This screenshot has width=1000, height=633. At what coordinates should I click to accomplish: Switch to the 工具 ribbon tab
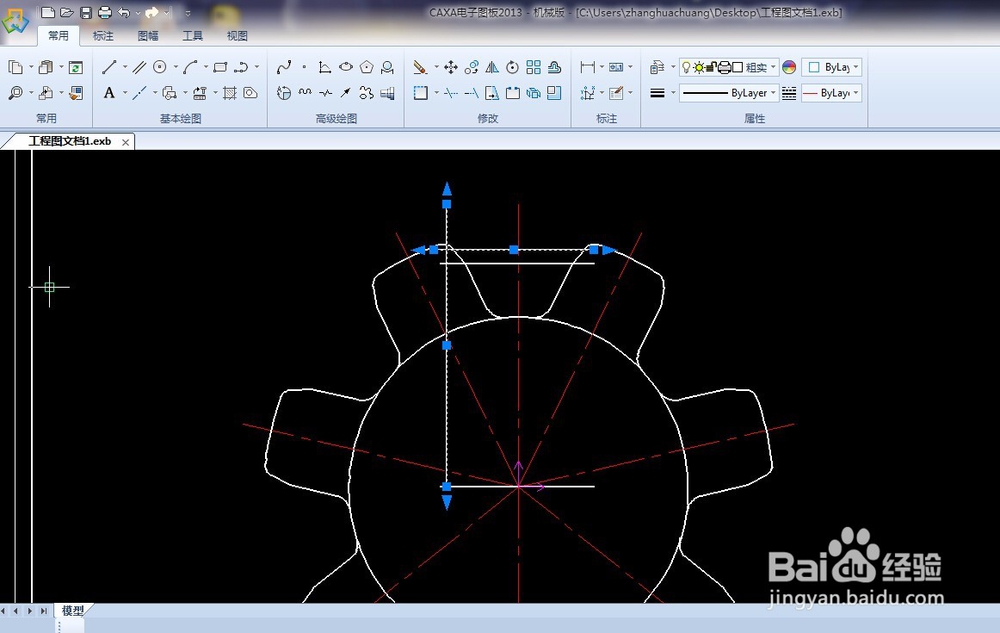coord(193,36)
